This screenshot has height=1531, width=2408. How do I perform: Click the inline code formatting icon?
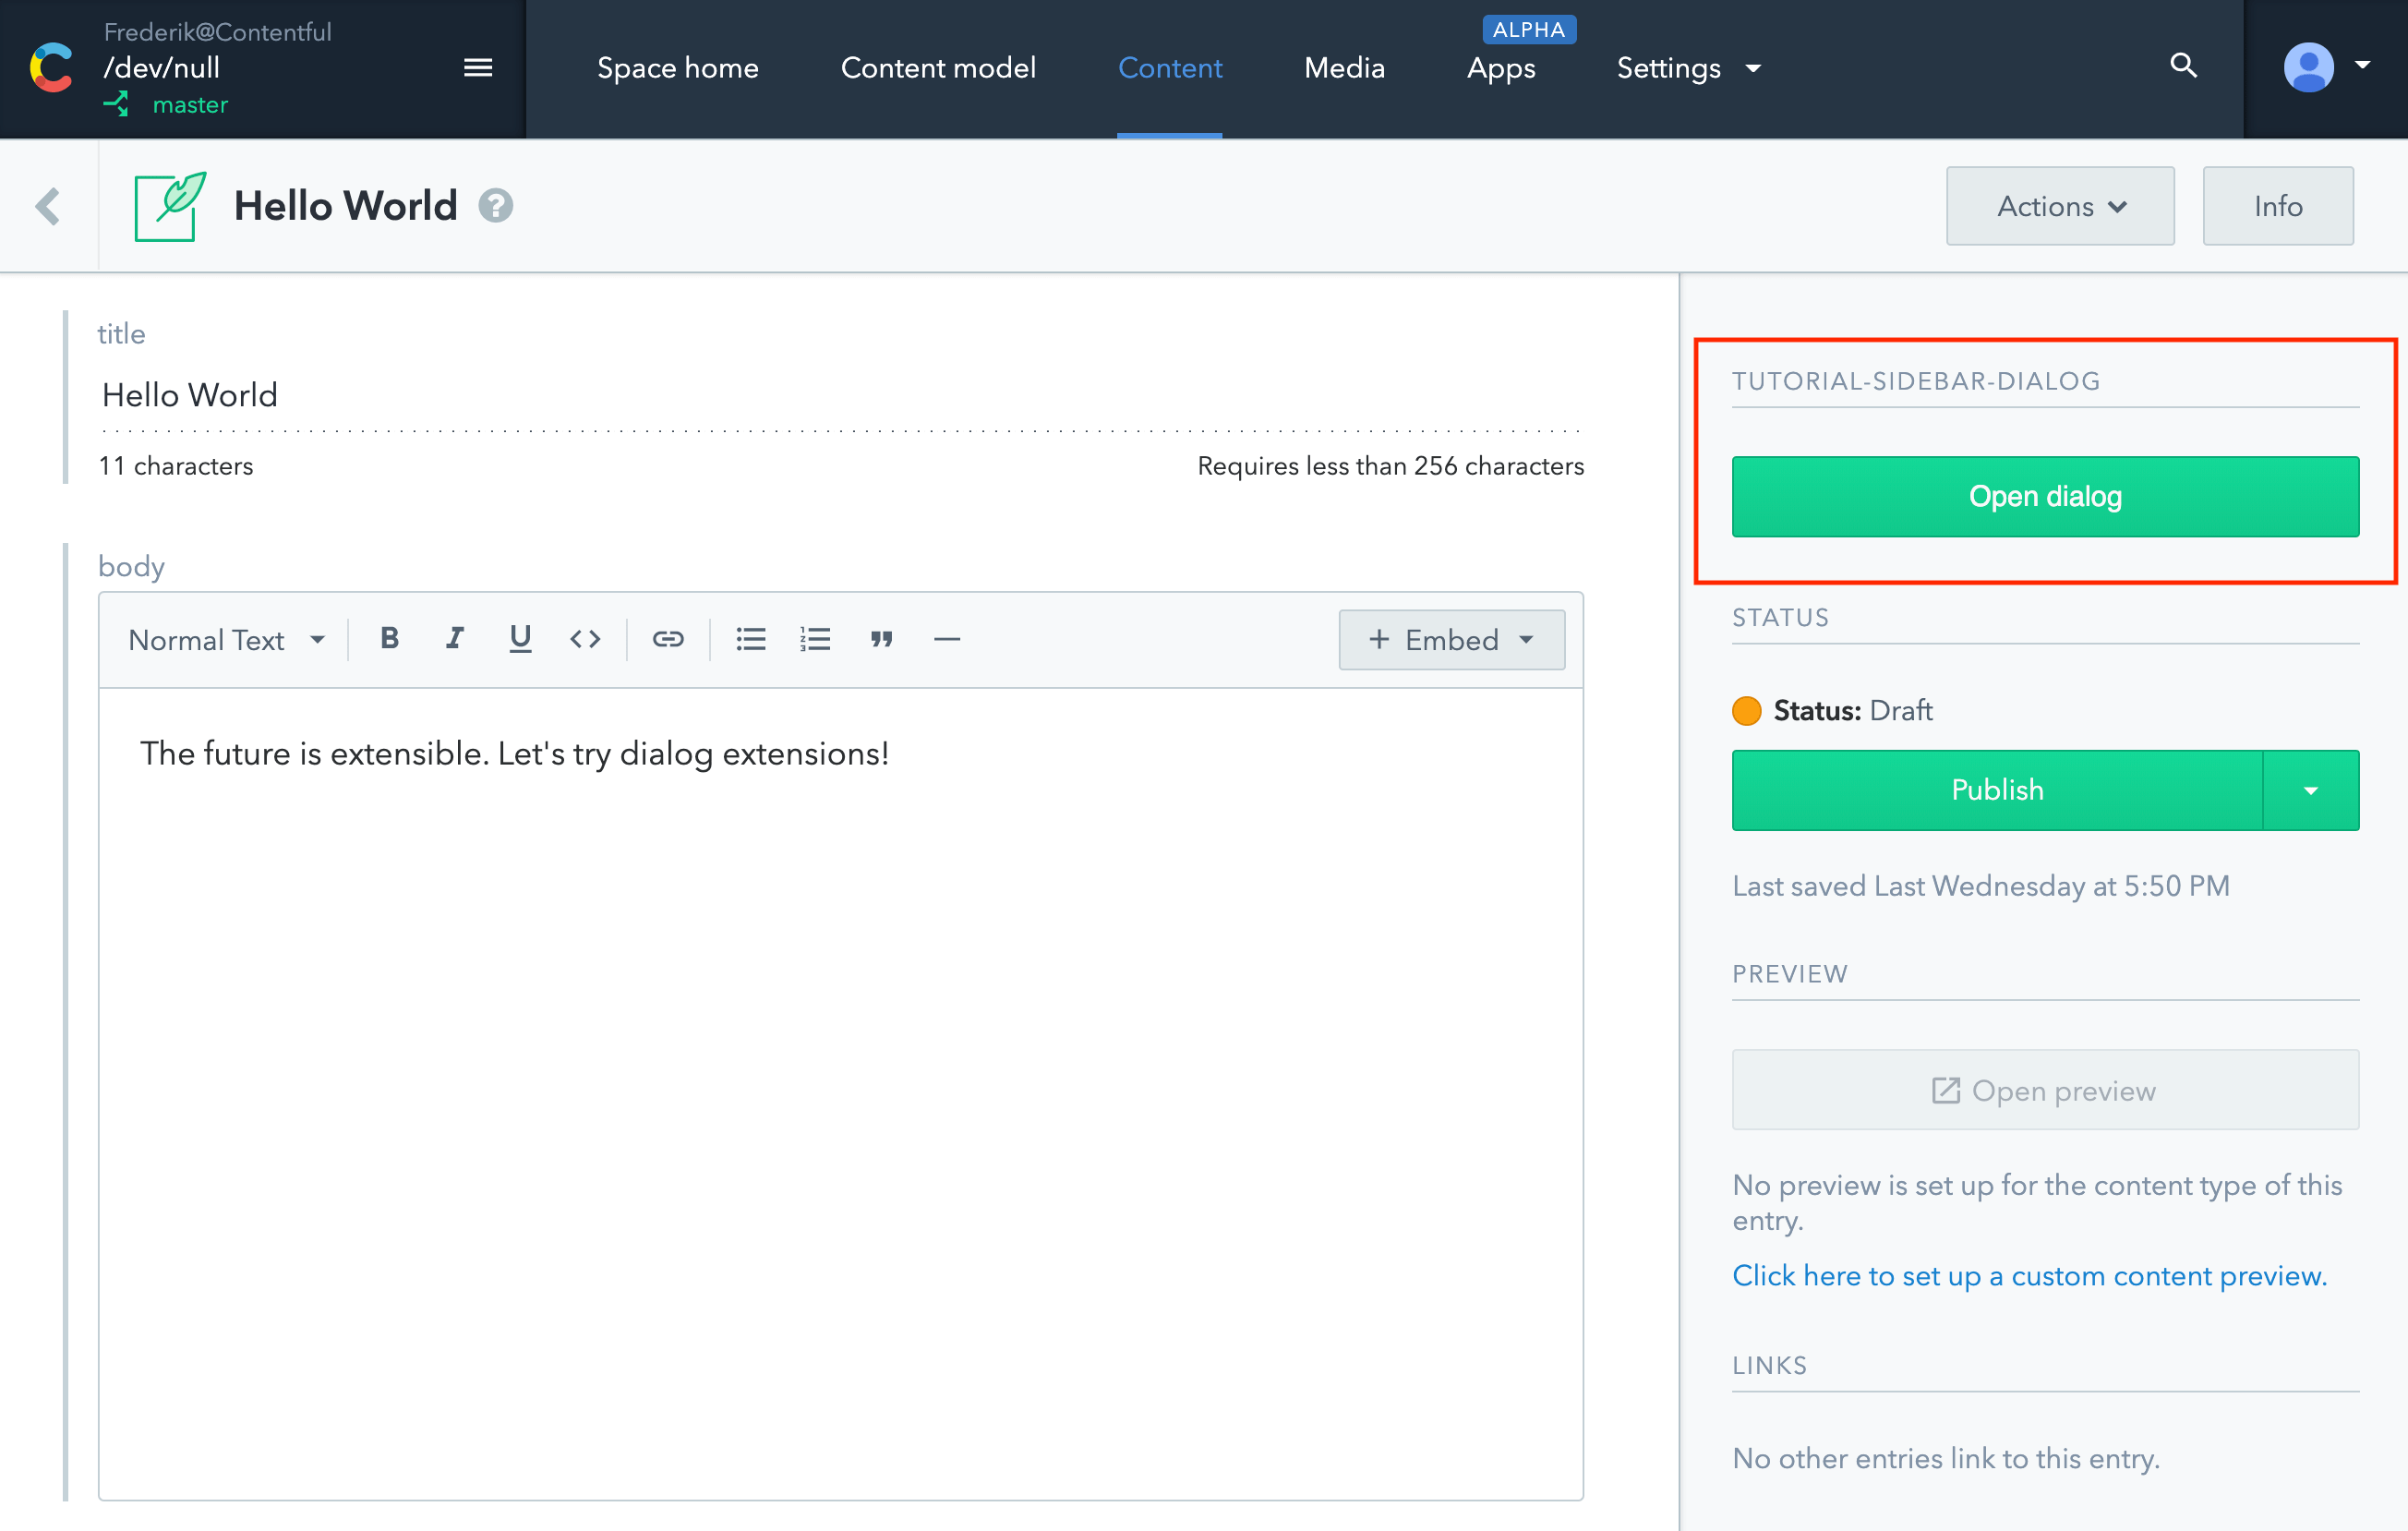coord(588,639)
